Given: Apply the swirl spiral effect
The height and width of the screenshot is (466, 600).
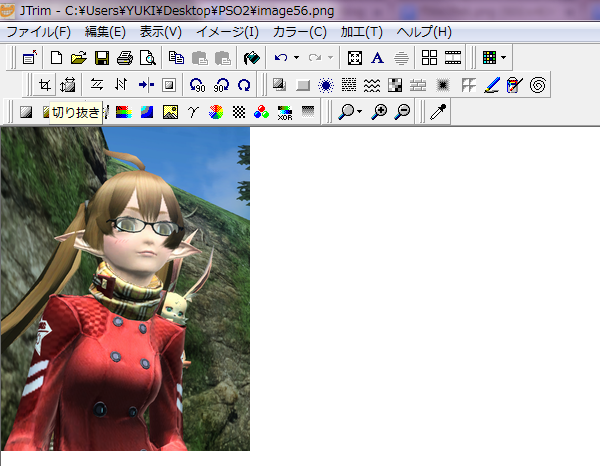Looking at the screenshot, I should [538, 85].
